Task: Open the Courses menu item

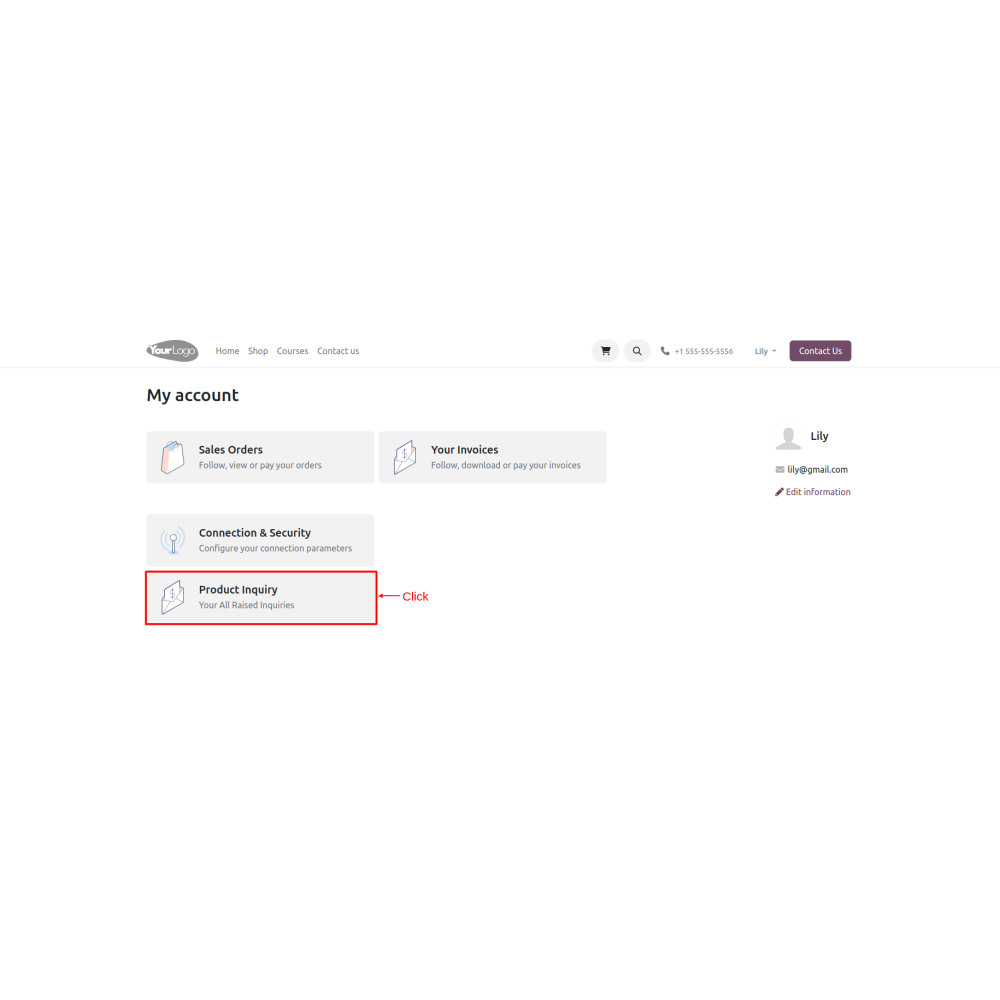Action: [x=292, y=351]
